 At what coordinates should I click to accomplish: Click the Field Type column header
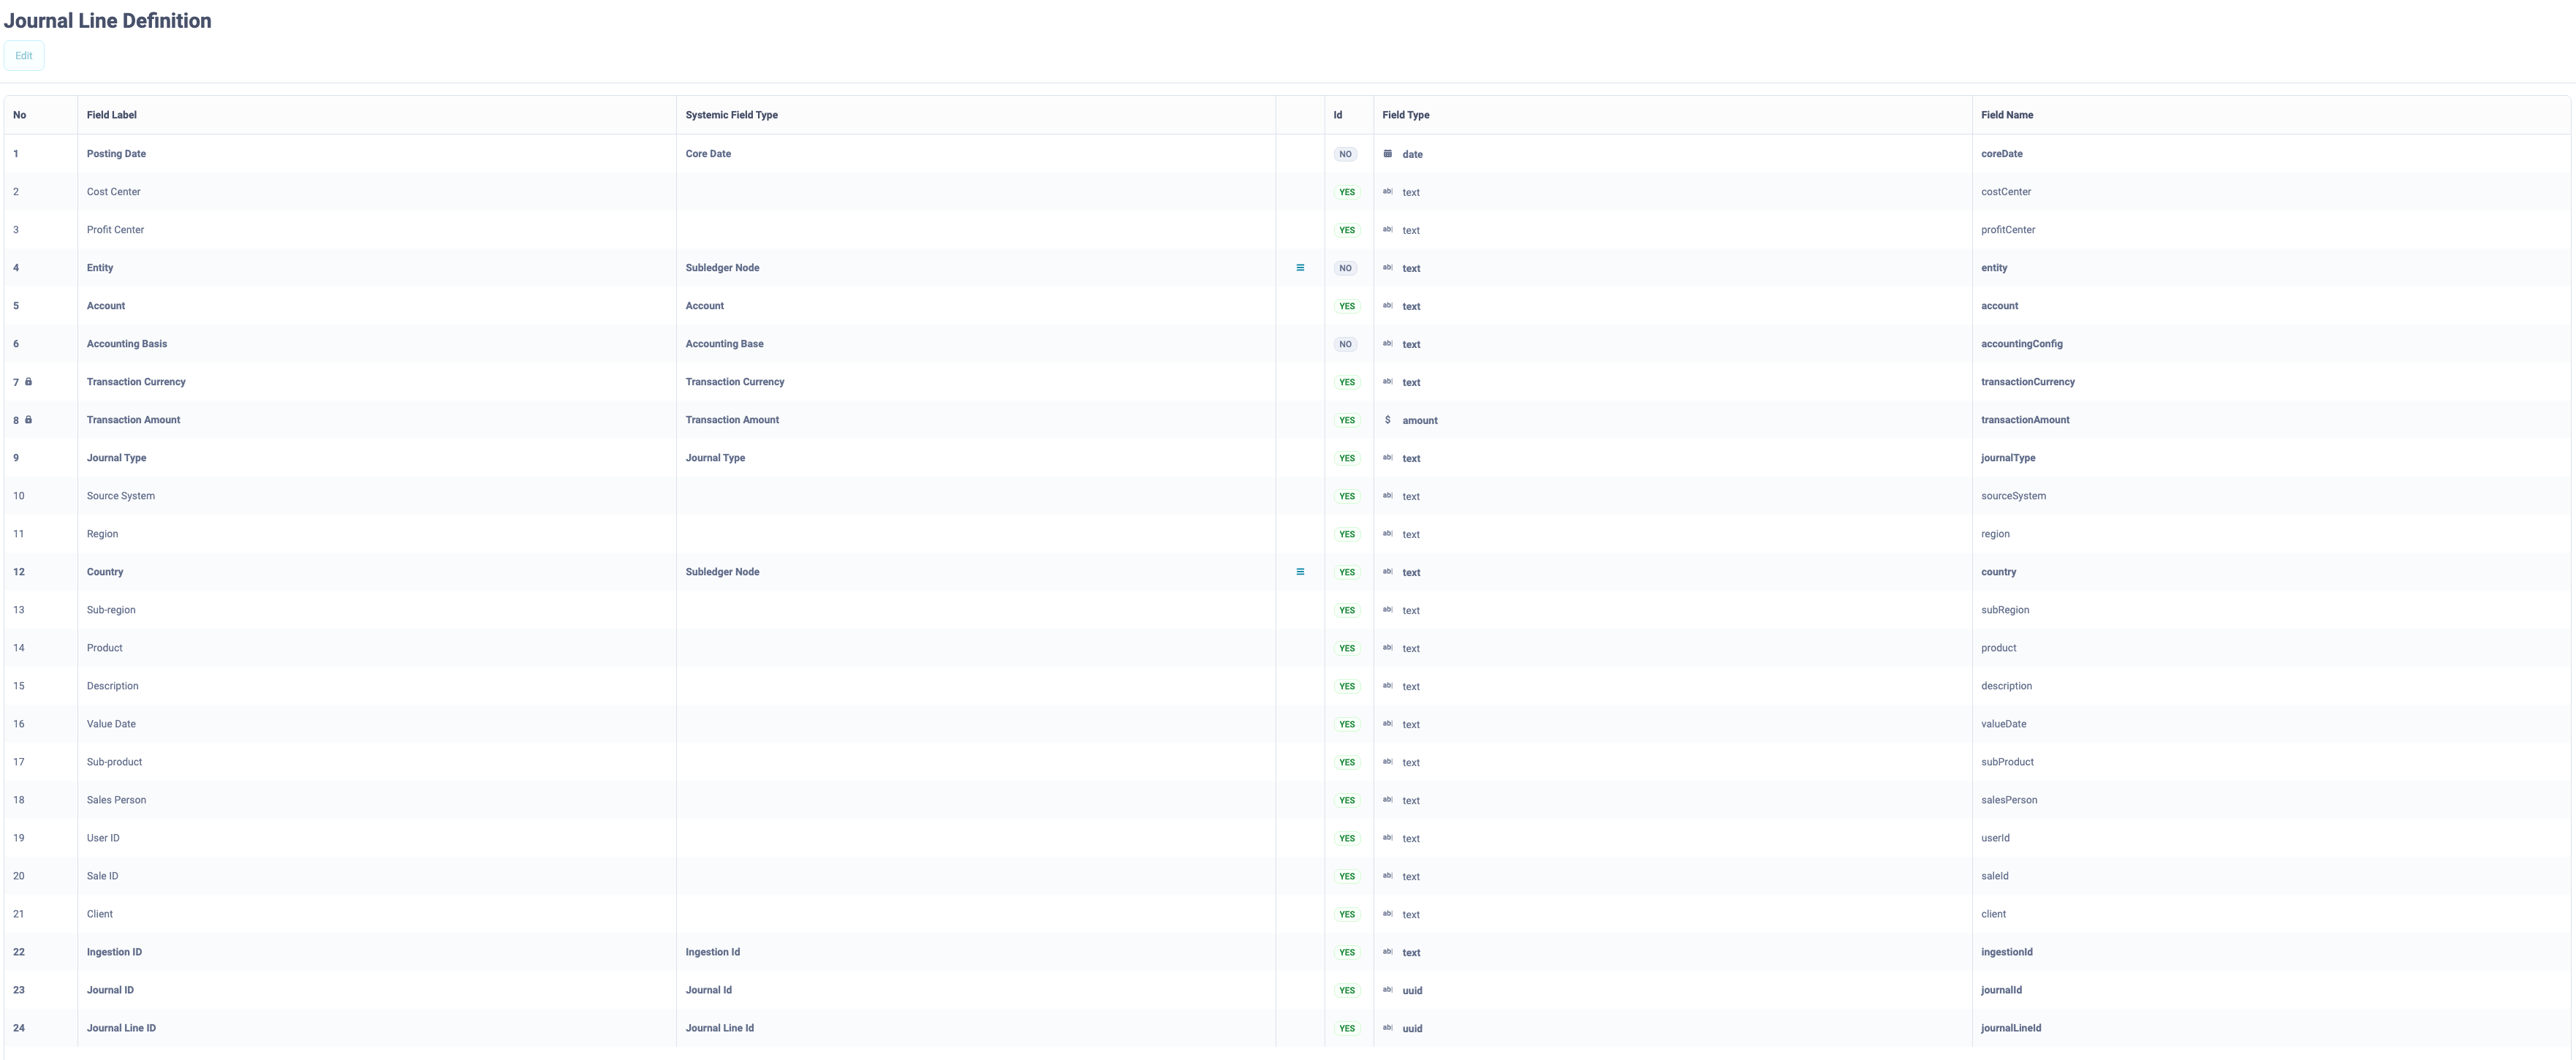1405,115
